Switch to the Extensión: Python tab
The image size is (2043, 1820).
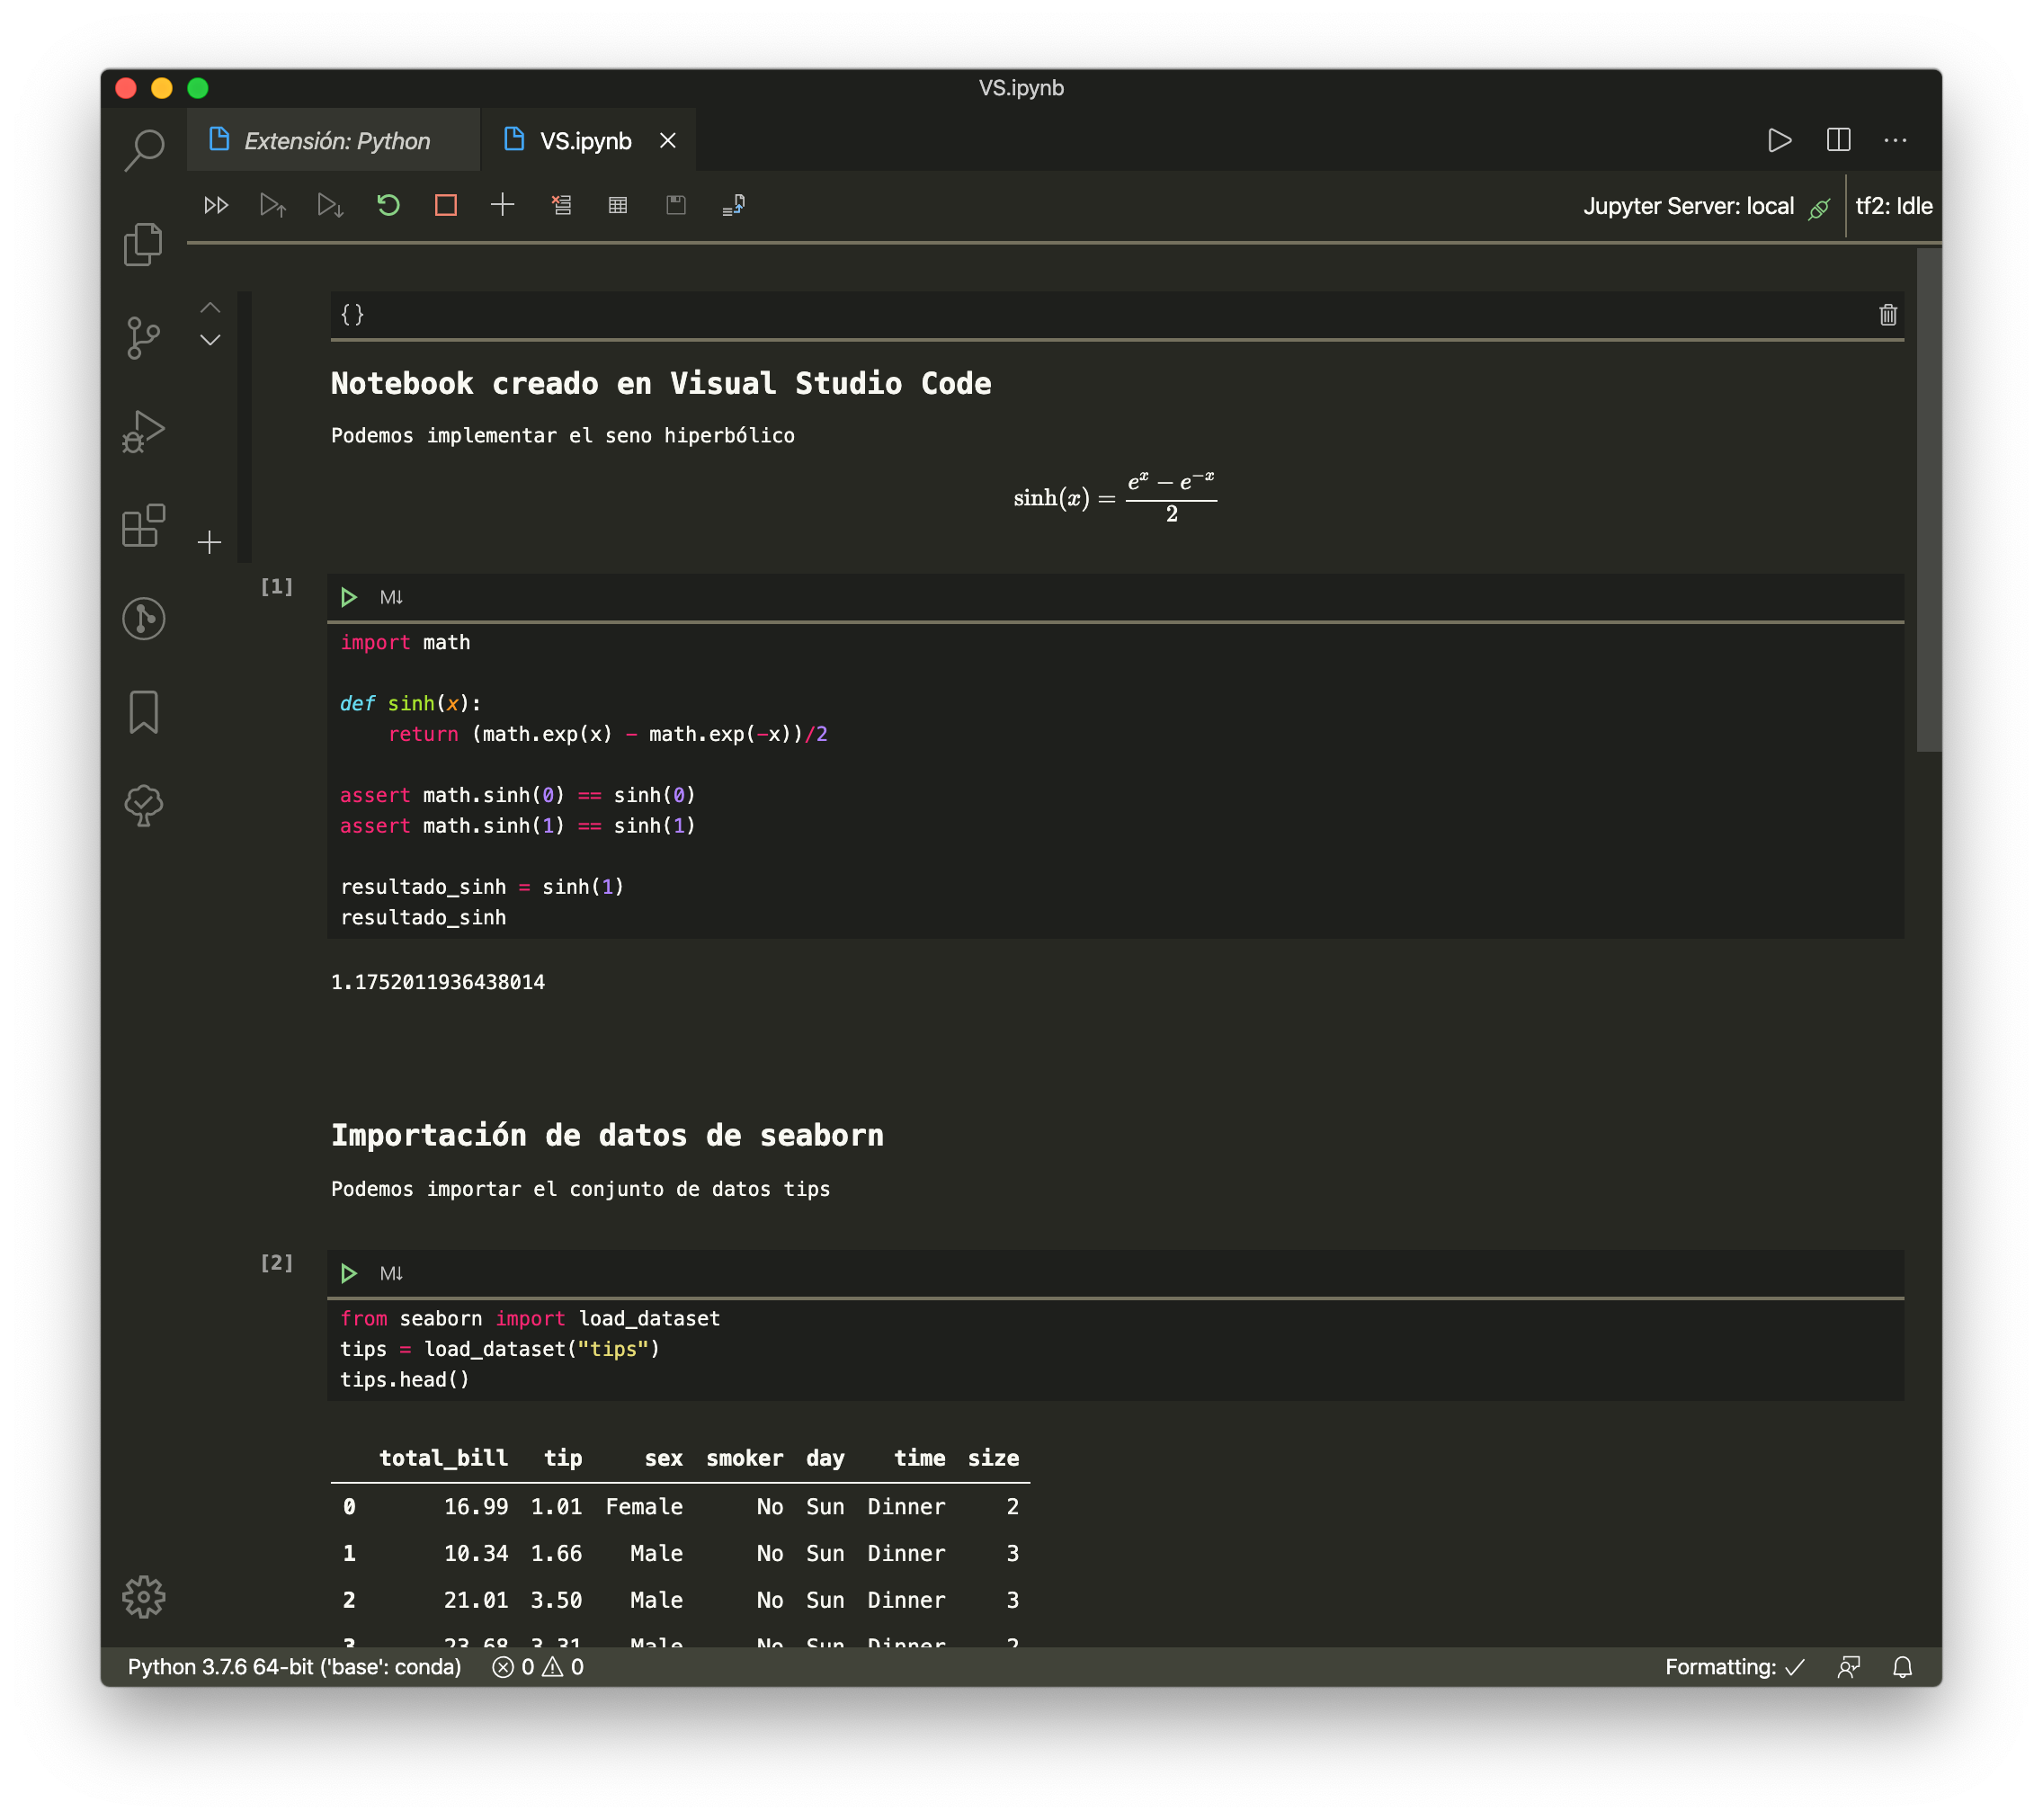tap(333, 140)
